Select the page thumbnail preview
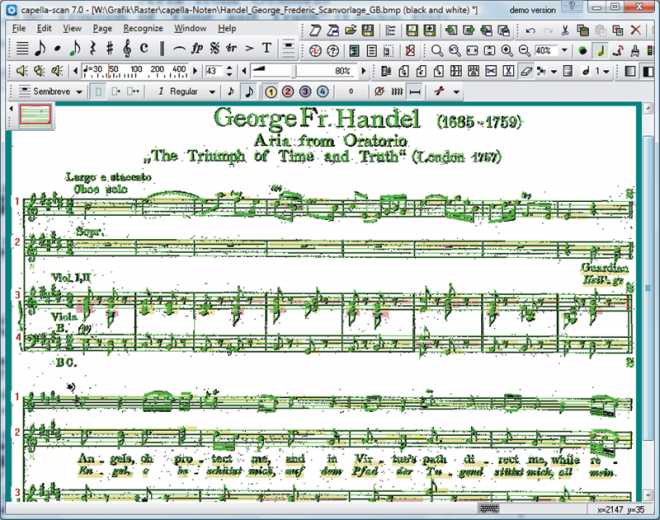 click(35, 115)
